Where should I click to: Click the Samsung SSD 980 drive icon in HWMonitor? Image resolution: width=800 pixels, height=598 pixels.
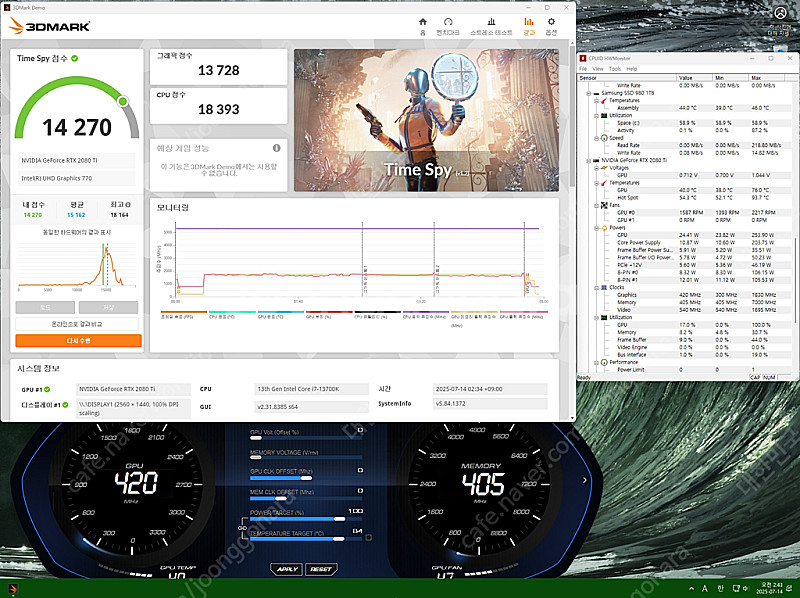[596, 93]
